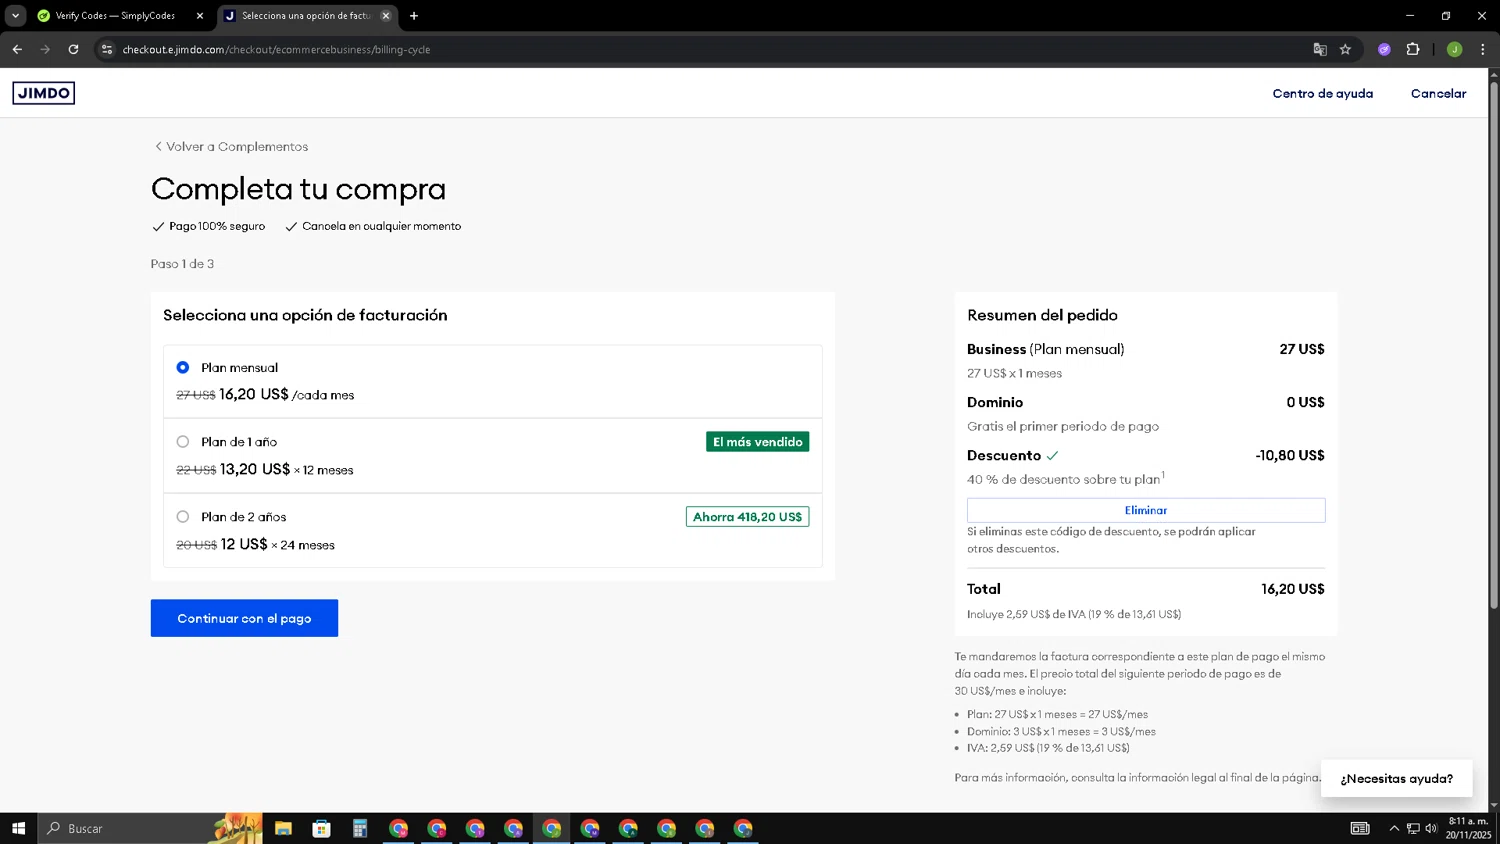Close the Selecciona una opción tab
1500x844 pixels.
tap(386, 16)
